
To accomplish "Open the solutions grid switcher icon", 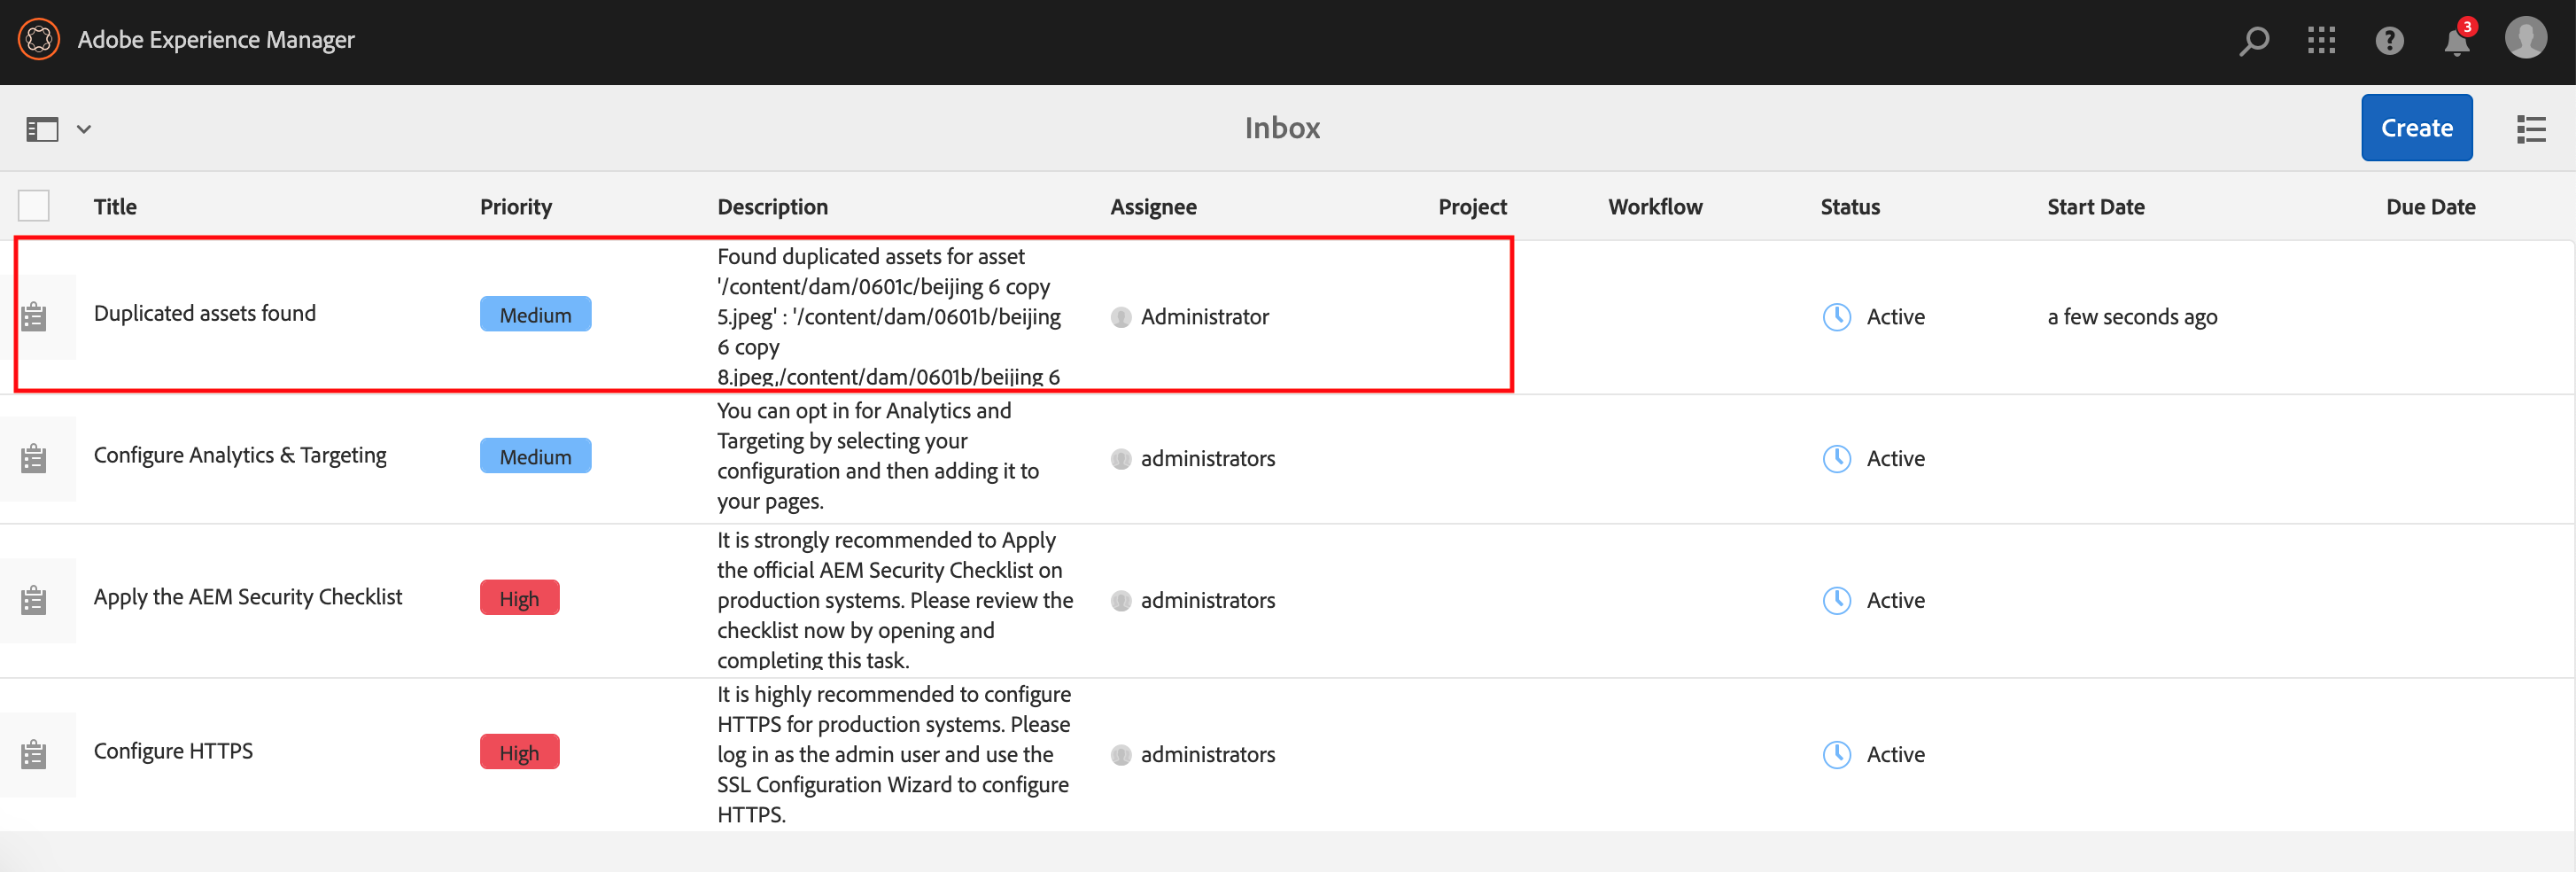I will click(x=2321, y=41).
